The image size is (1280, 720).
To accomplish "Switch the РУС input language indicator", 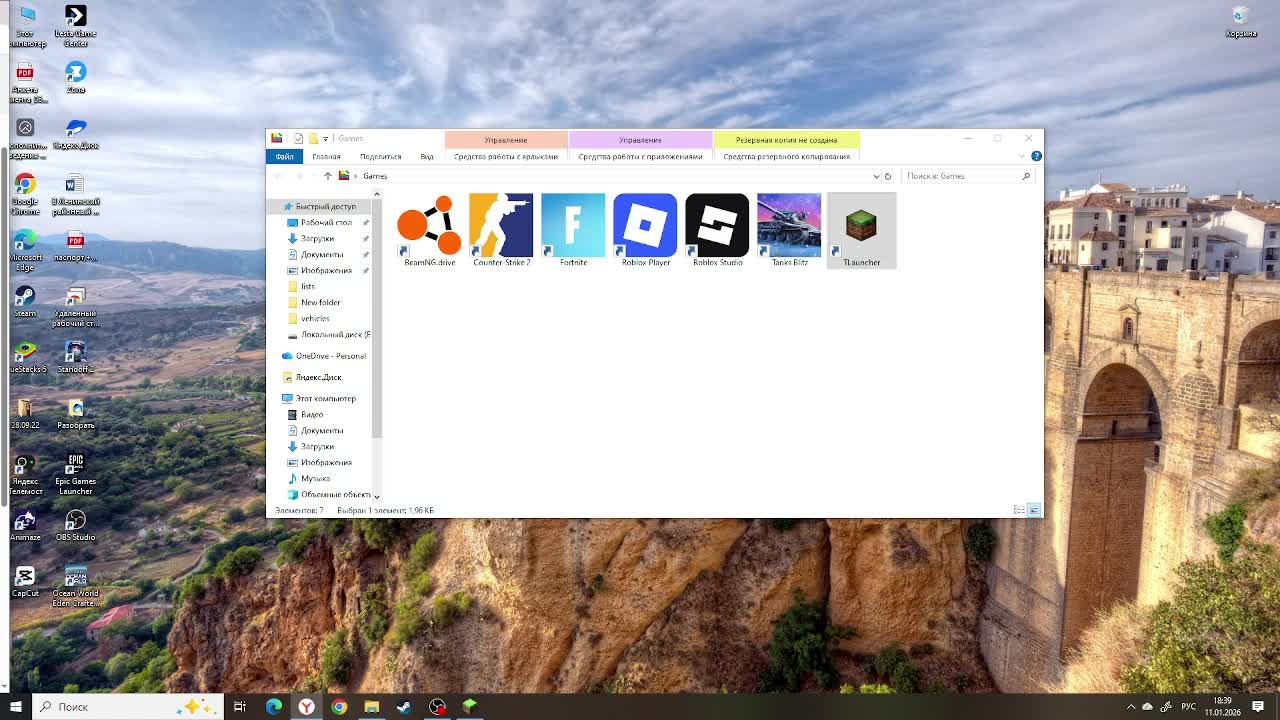I will point(1189,707).
